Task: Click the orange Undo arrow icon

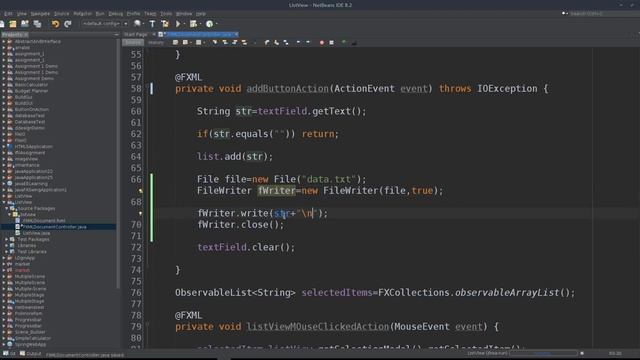Action: click(55, 24)
